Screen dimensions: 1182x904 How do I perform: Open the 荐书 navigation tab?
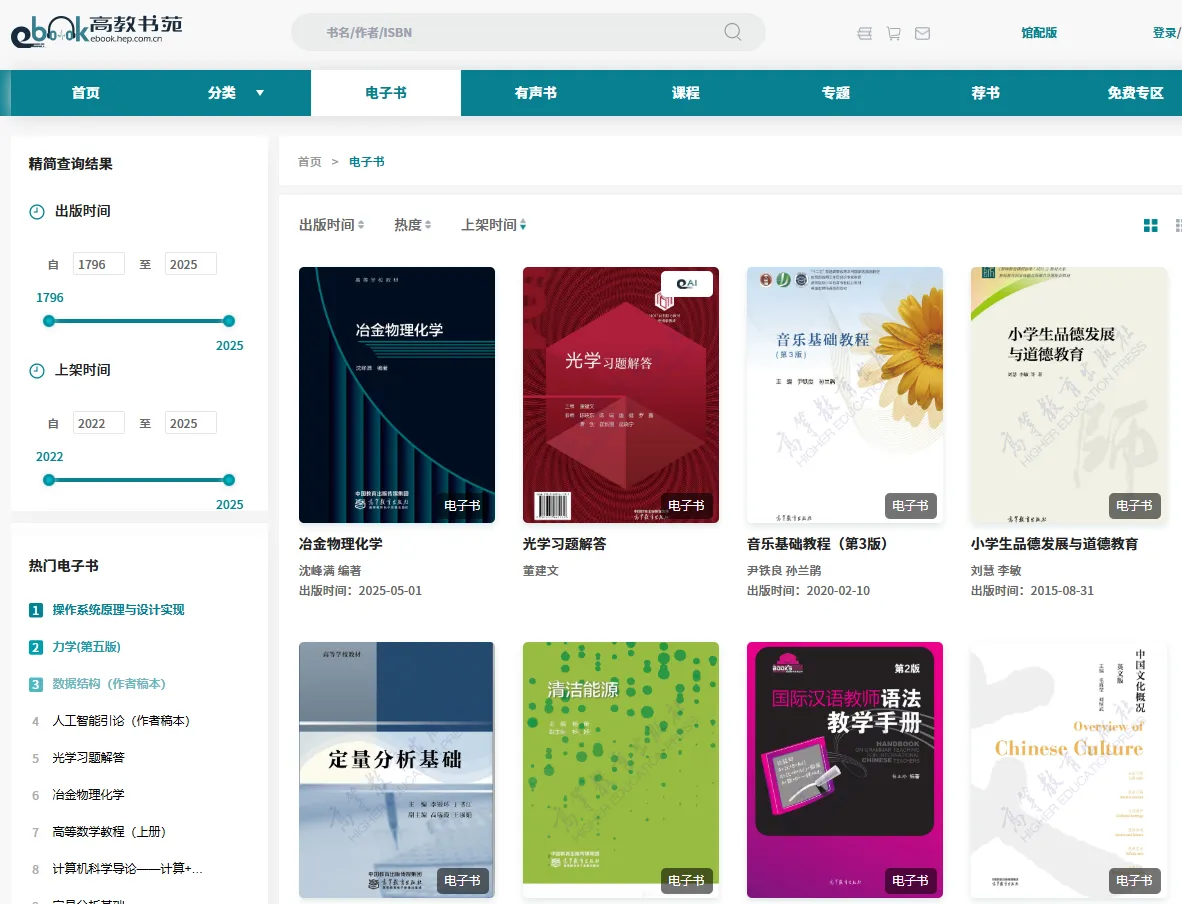point(985,93)
